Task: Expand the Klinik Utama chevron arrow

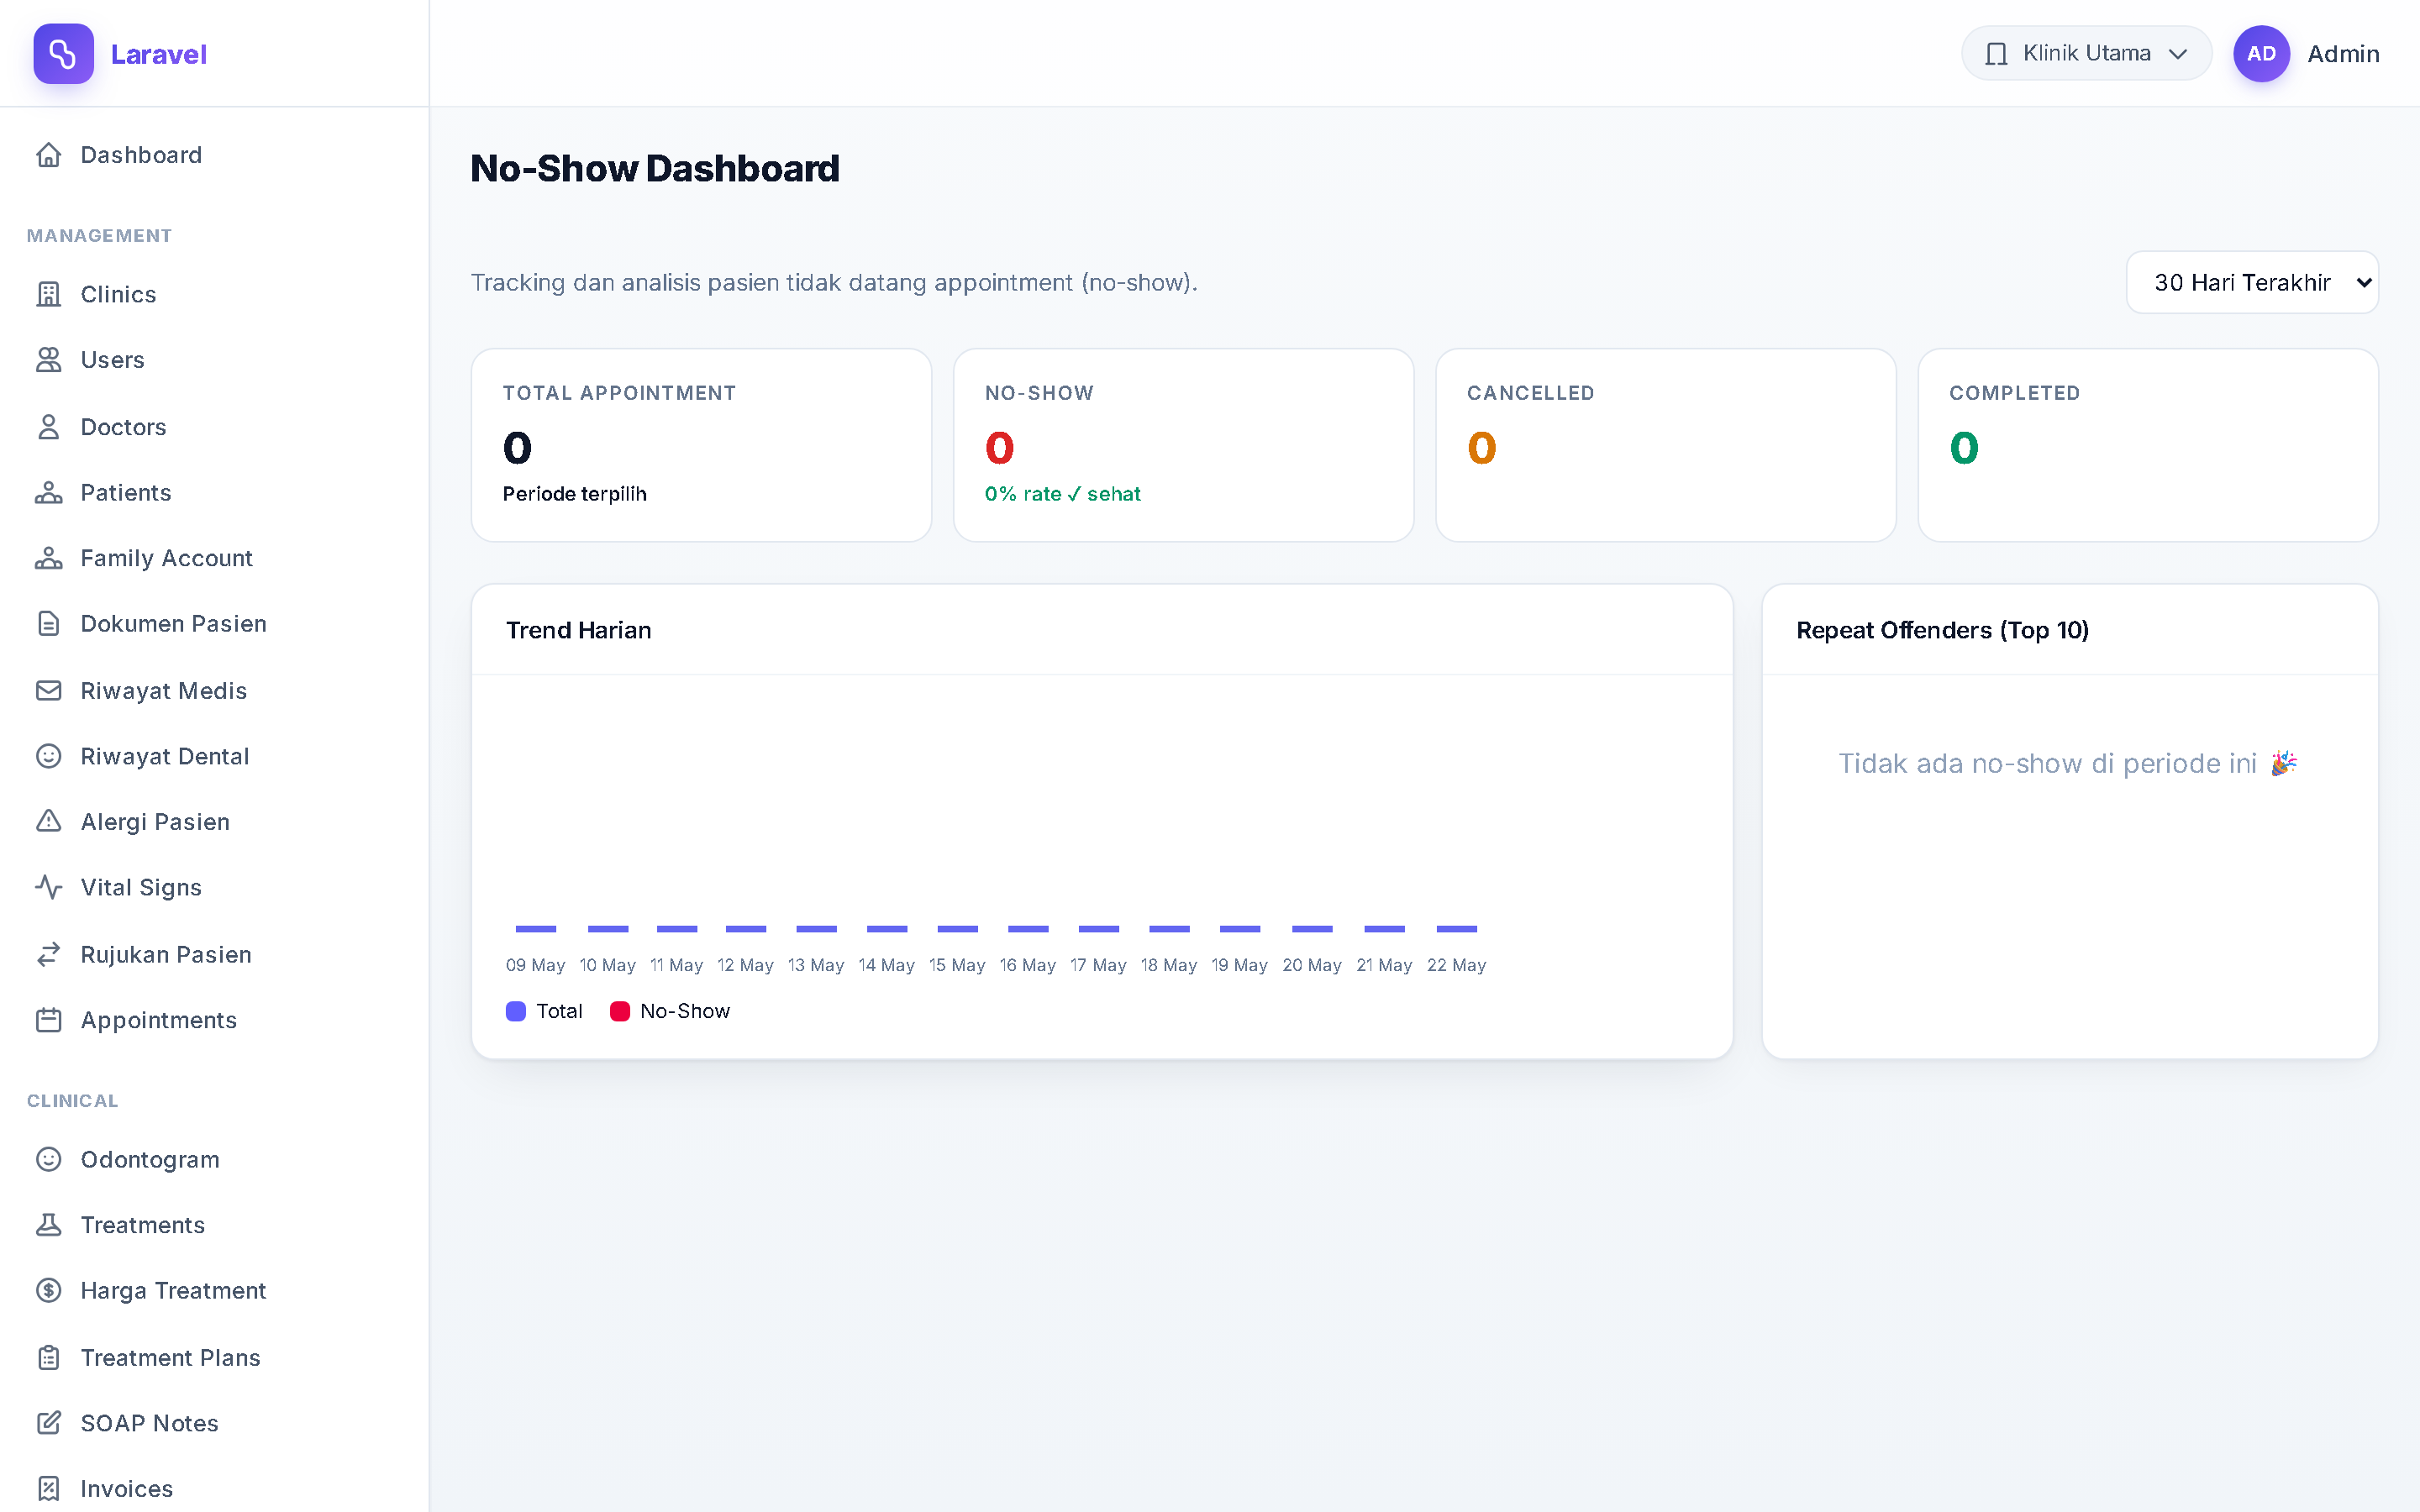Action: pos(2178,54)
